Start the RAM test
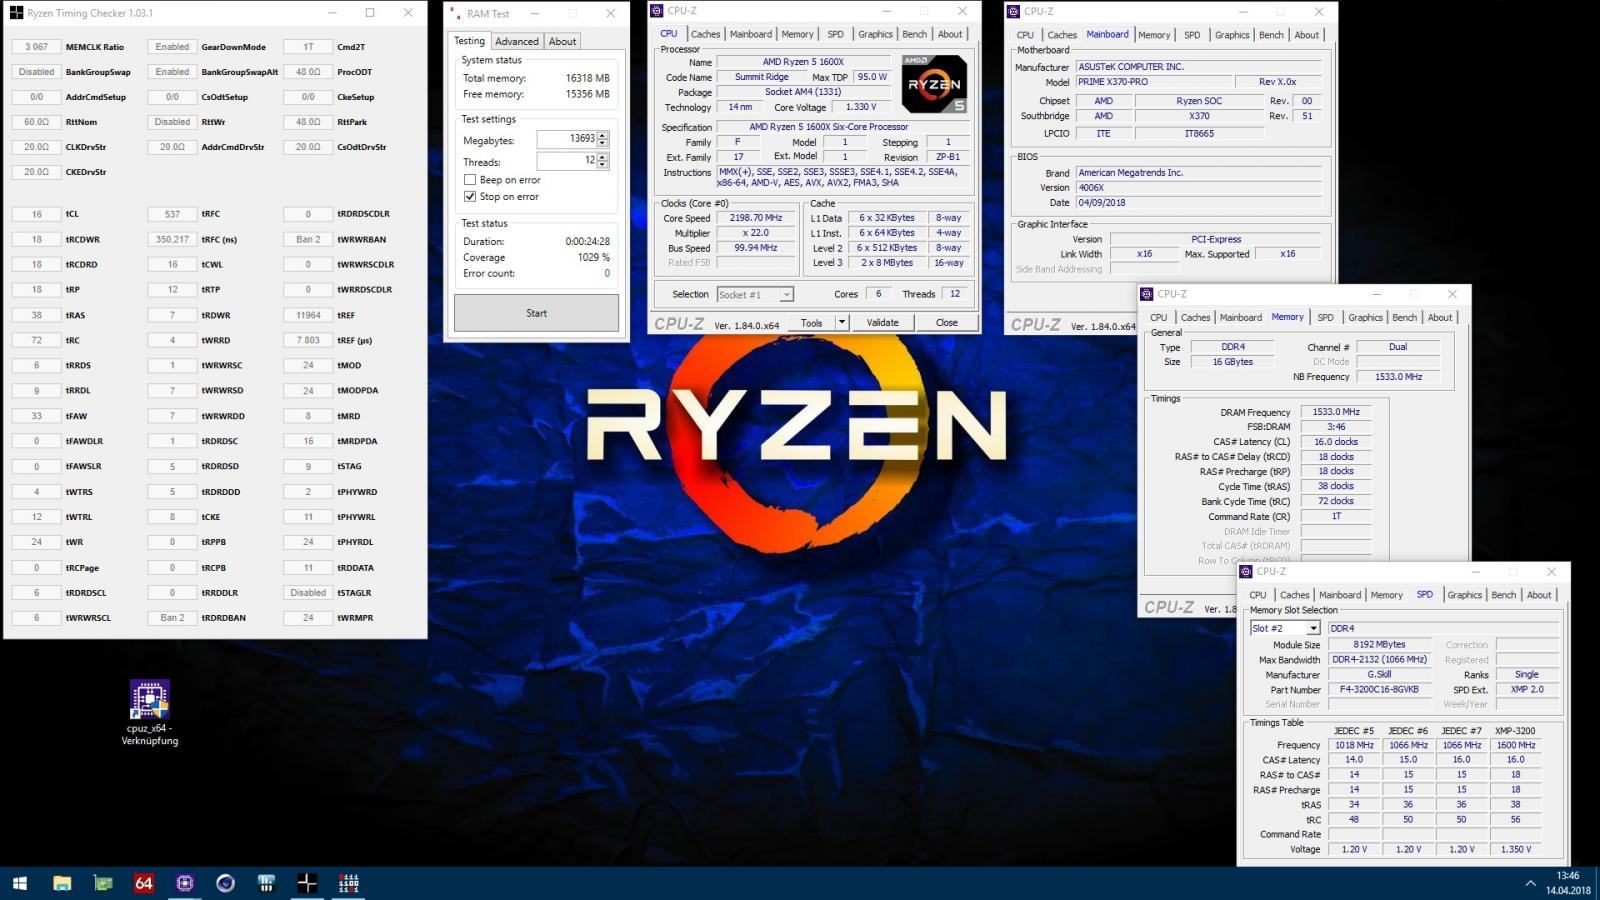Image resolution: width=1600 pixels, height=900 pixels. (x=536, y=313)
